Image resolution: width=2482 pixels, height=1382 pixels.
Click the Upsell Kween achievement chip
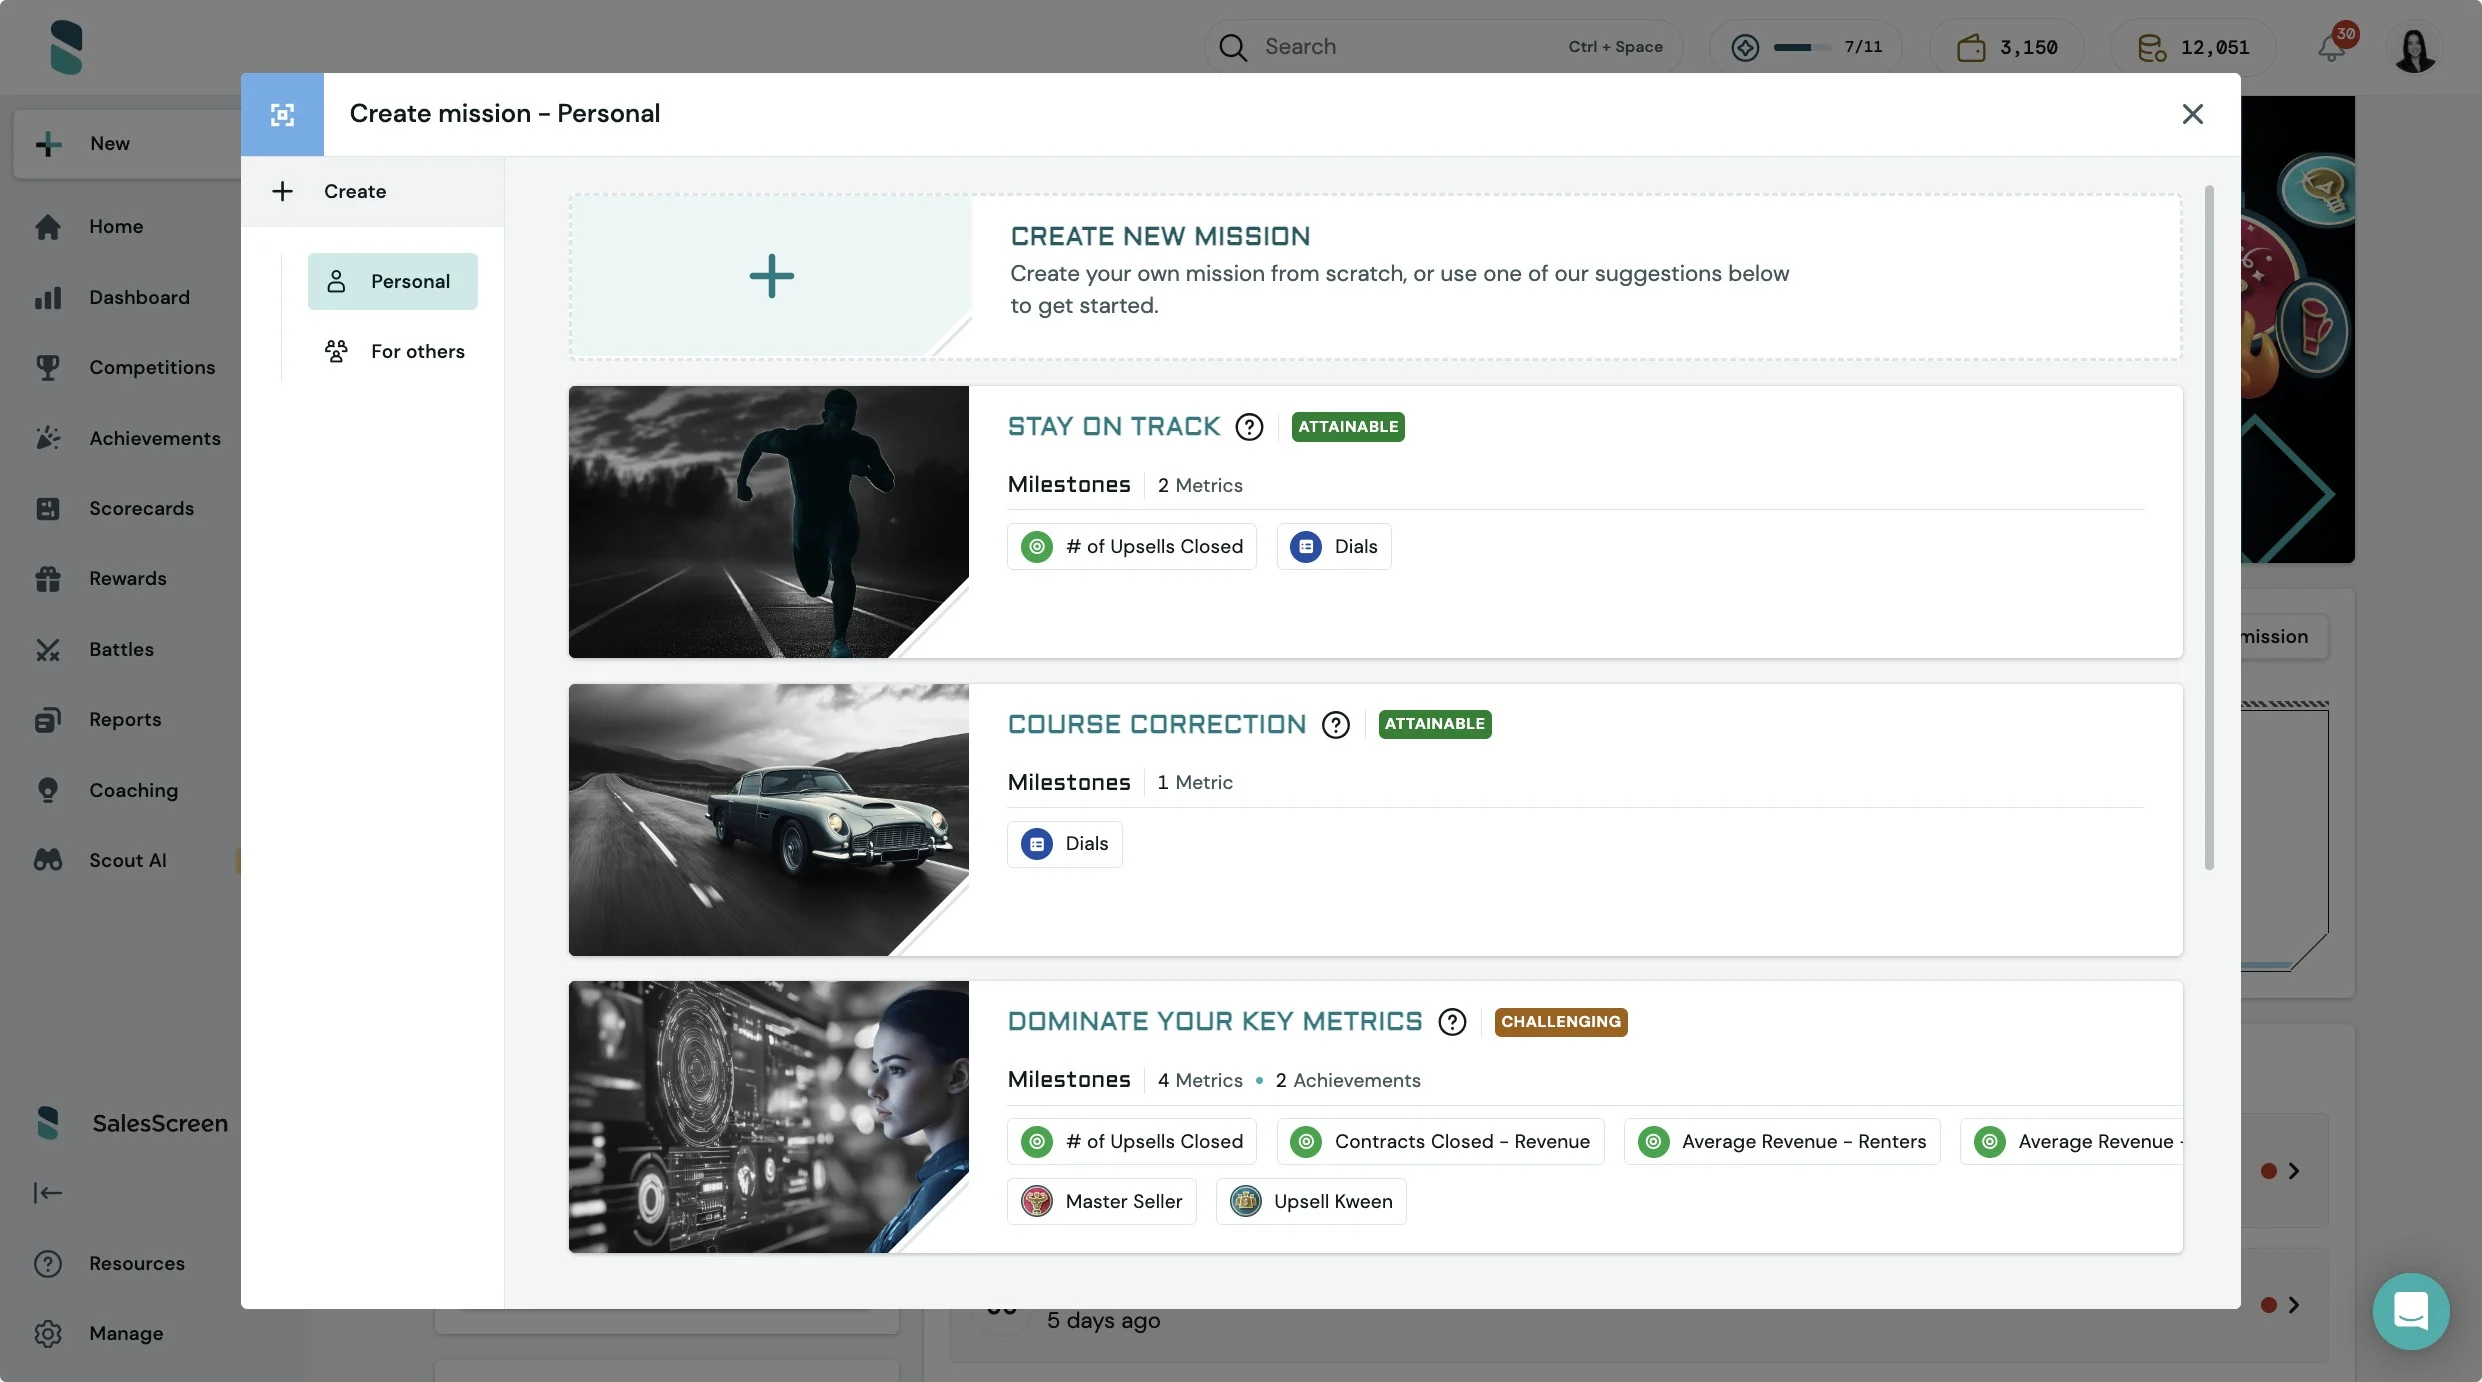point(1311,1202)
